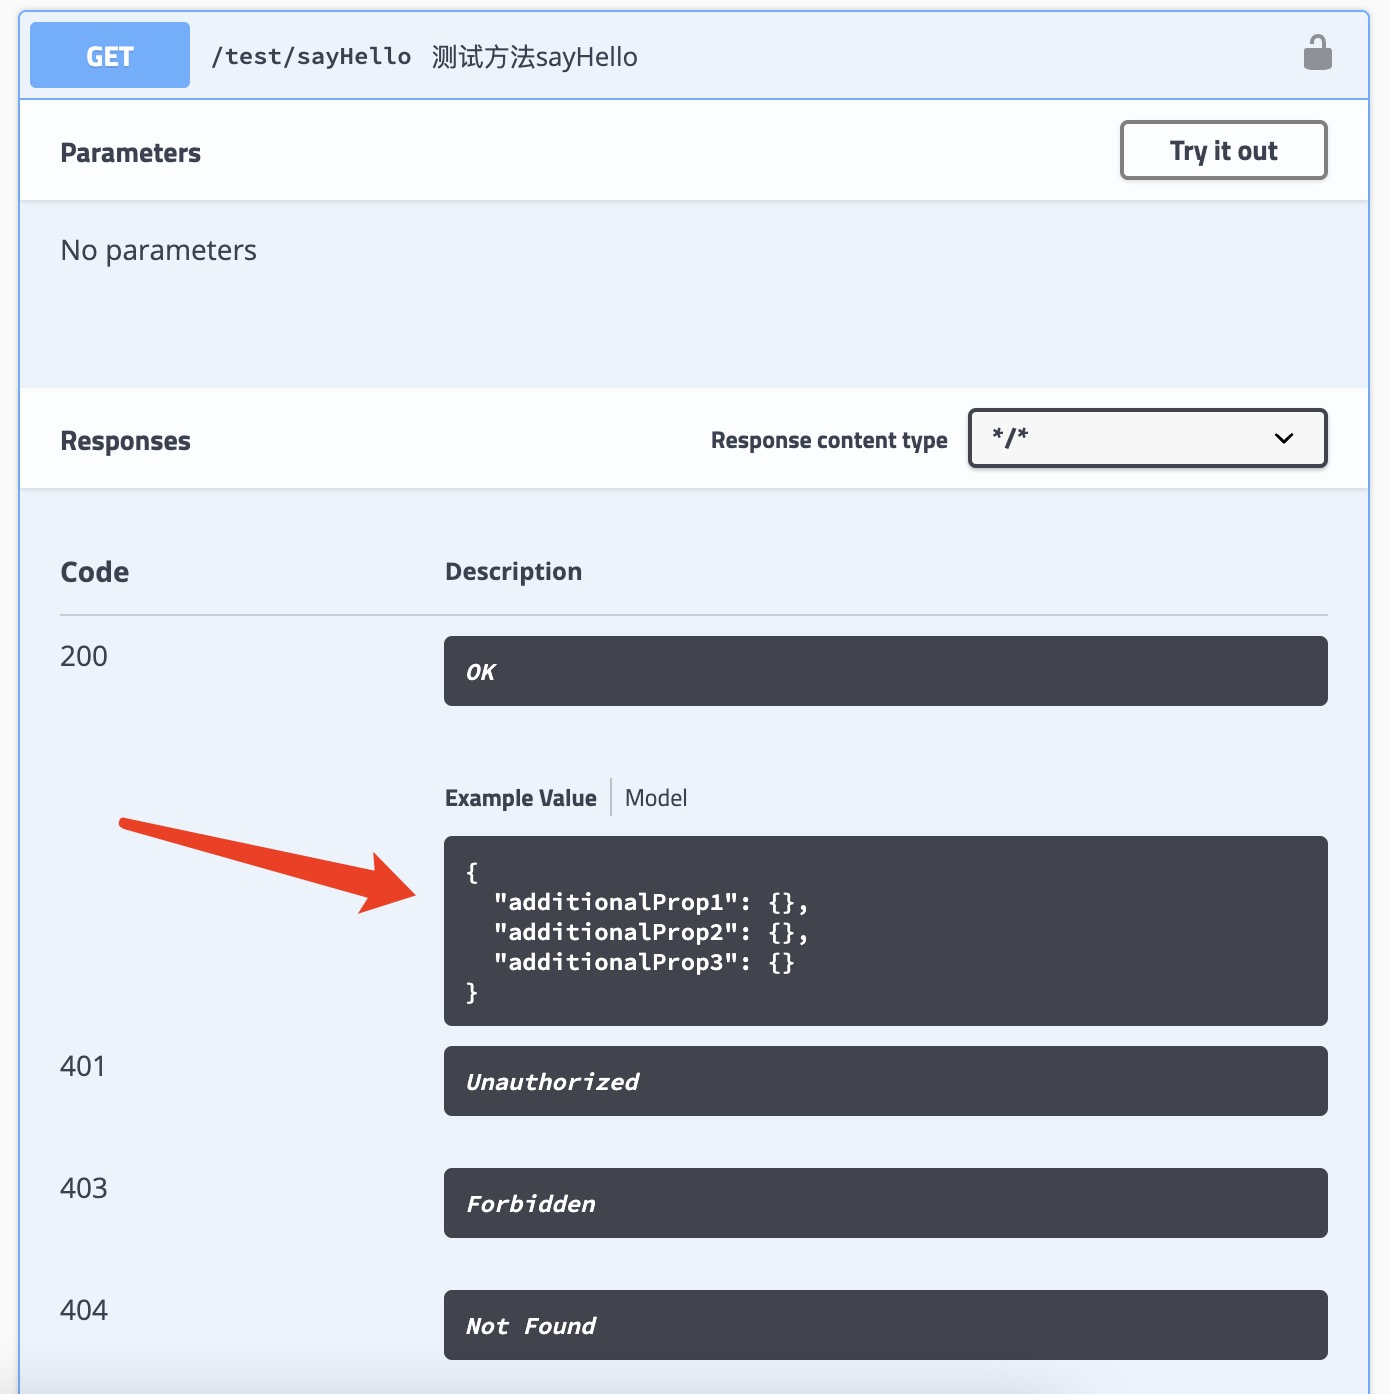Click the Code column header
Screen dimensions: 1390x1394
pyautogui.click(x=95, y=572)
